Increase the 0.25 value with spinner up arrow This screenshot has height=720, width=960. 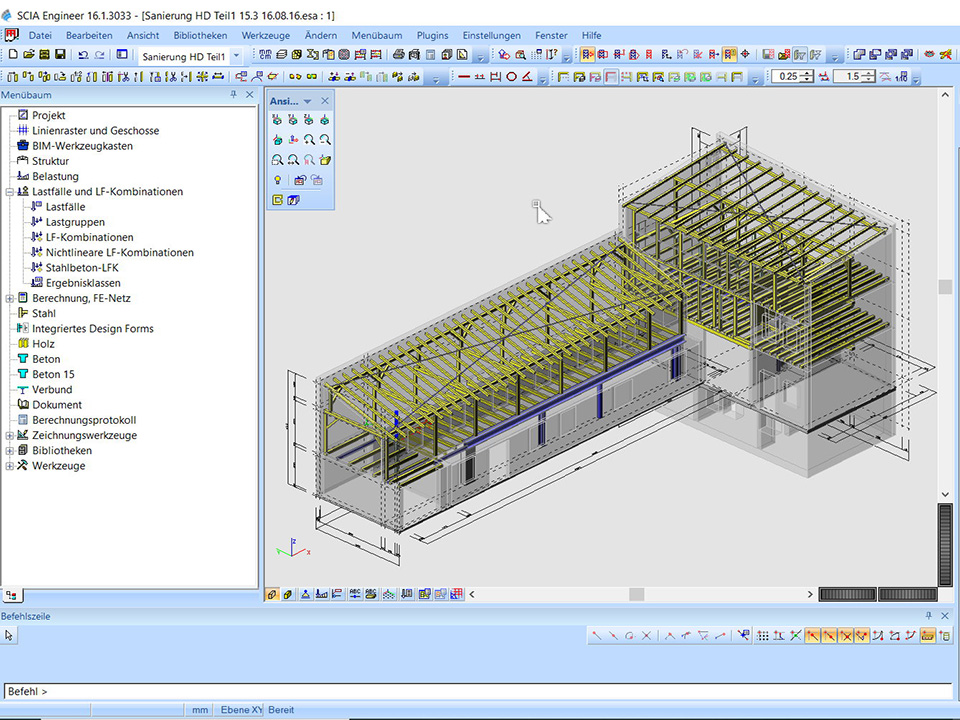[x=808, y=72]
